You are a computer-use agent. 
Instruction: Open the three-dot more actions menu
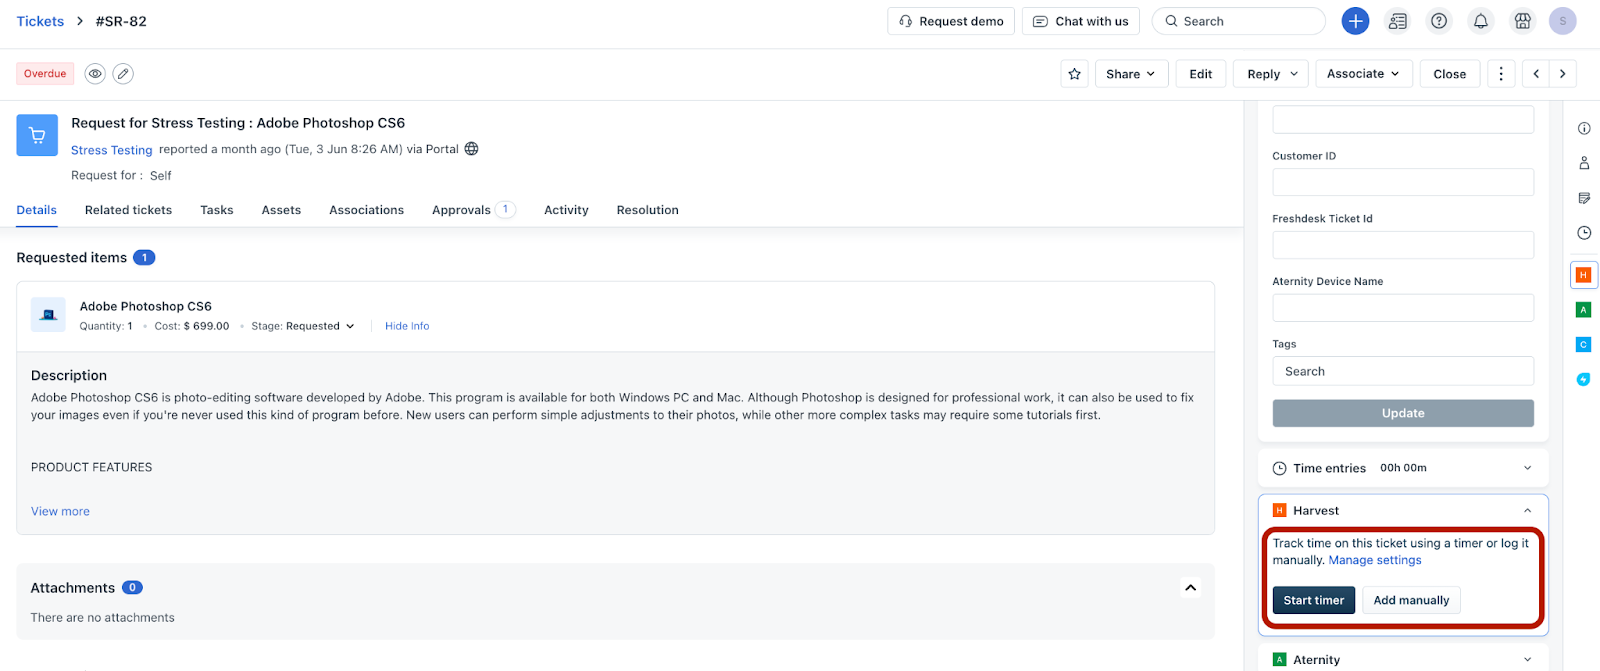[1501, 74]
